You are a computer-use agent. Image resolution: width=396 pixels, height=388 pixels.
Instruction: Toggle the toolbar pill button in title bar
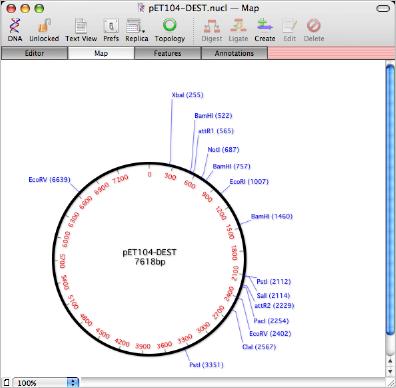tap(383, 8)
